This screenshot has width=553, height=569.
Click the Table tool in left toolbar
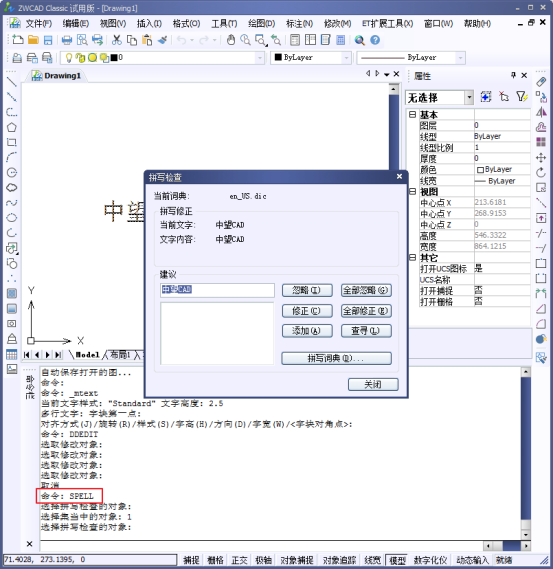[x=12, y=354]
